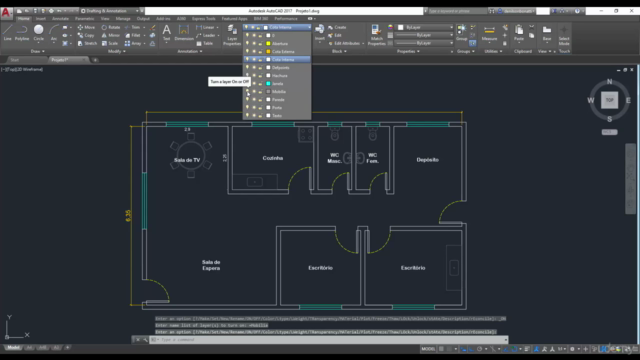640x360 pixels.
Task: Collapse the layer dropdown arrow
Action: click(x=309, y=27)
